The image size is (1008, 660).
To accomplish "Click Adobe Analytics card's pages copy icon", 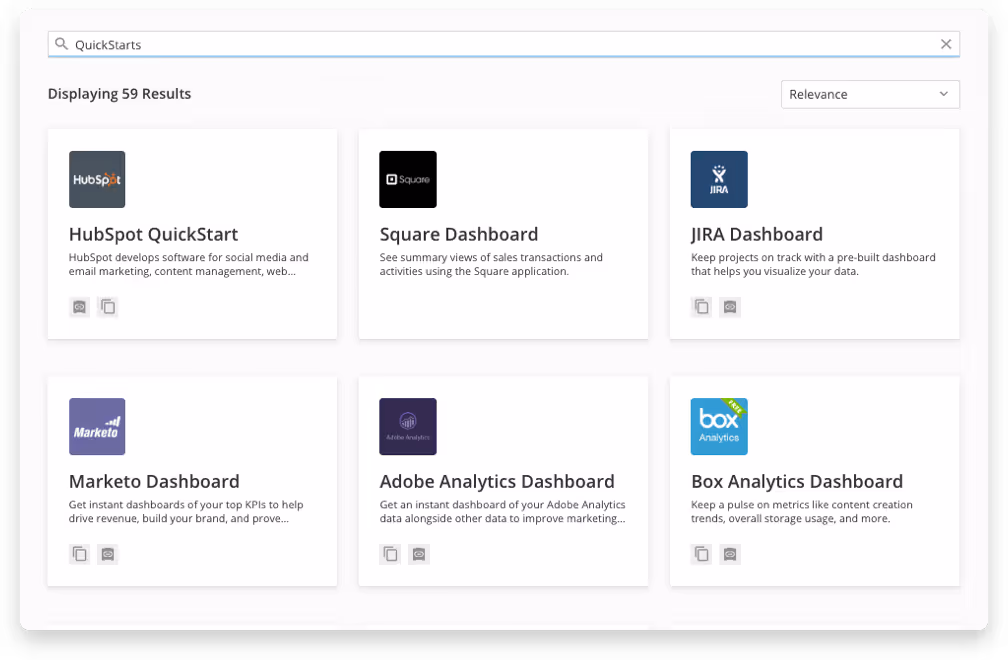I will 390,554.
